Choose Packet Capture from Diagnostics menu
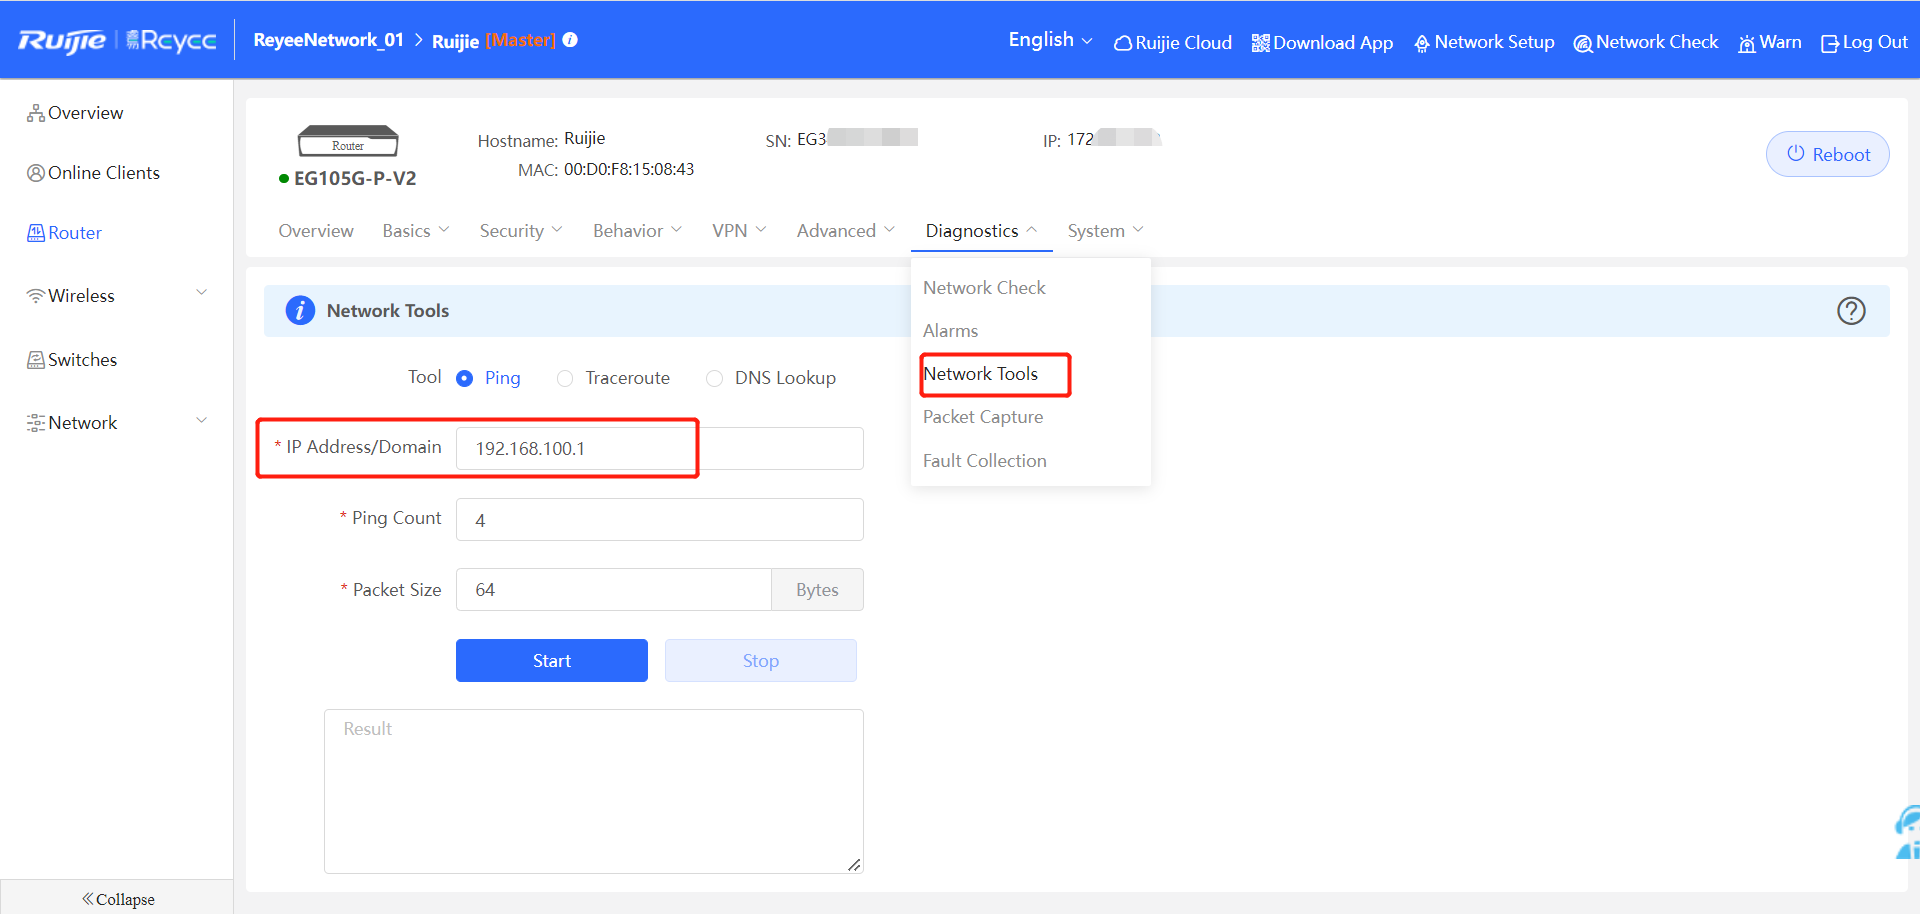Screen dimensions: 1920x914 pos(982,417)
